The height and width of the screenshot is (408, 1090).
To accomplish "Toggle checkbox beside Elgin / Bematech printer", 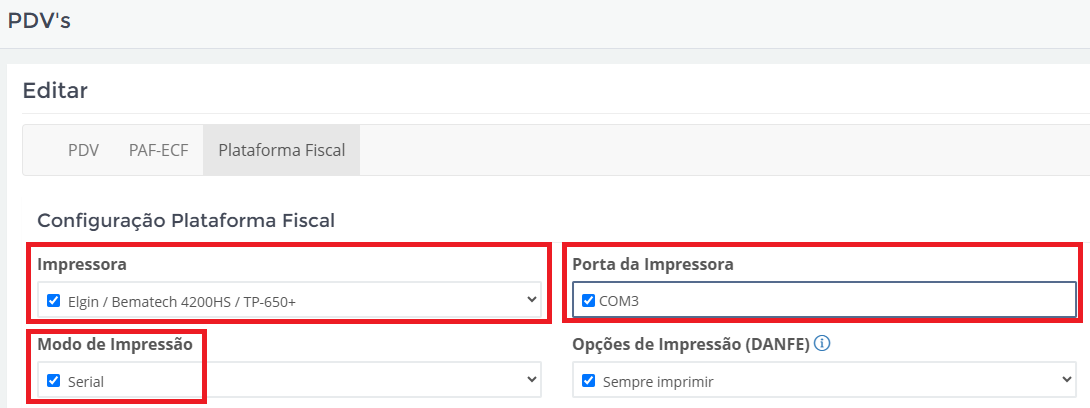I will pyautogui.click(x=54, y=300).
